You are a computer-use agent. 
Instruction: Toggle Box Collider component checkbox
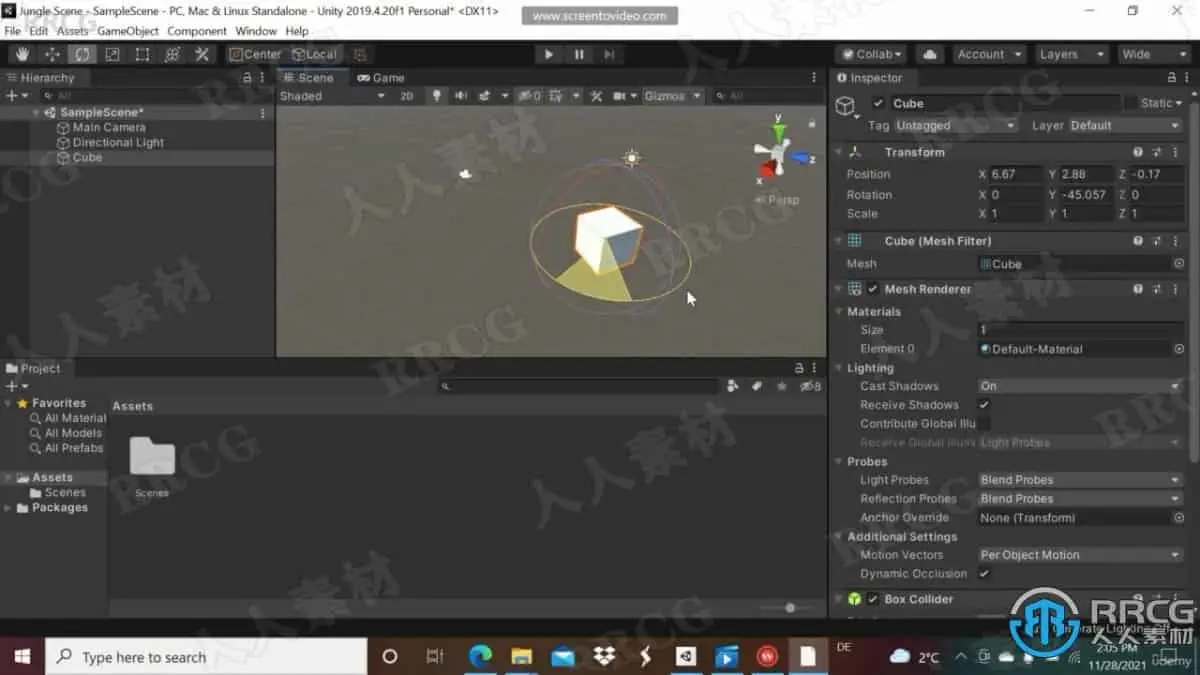[873, 599]
